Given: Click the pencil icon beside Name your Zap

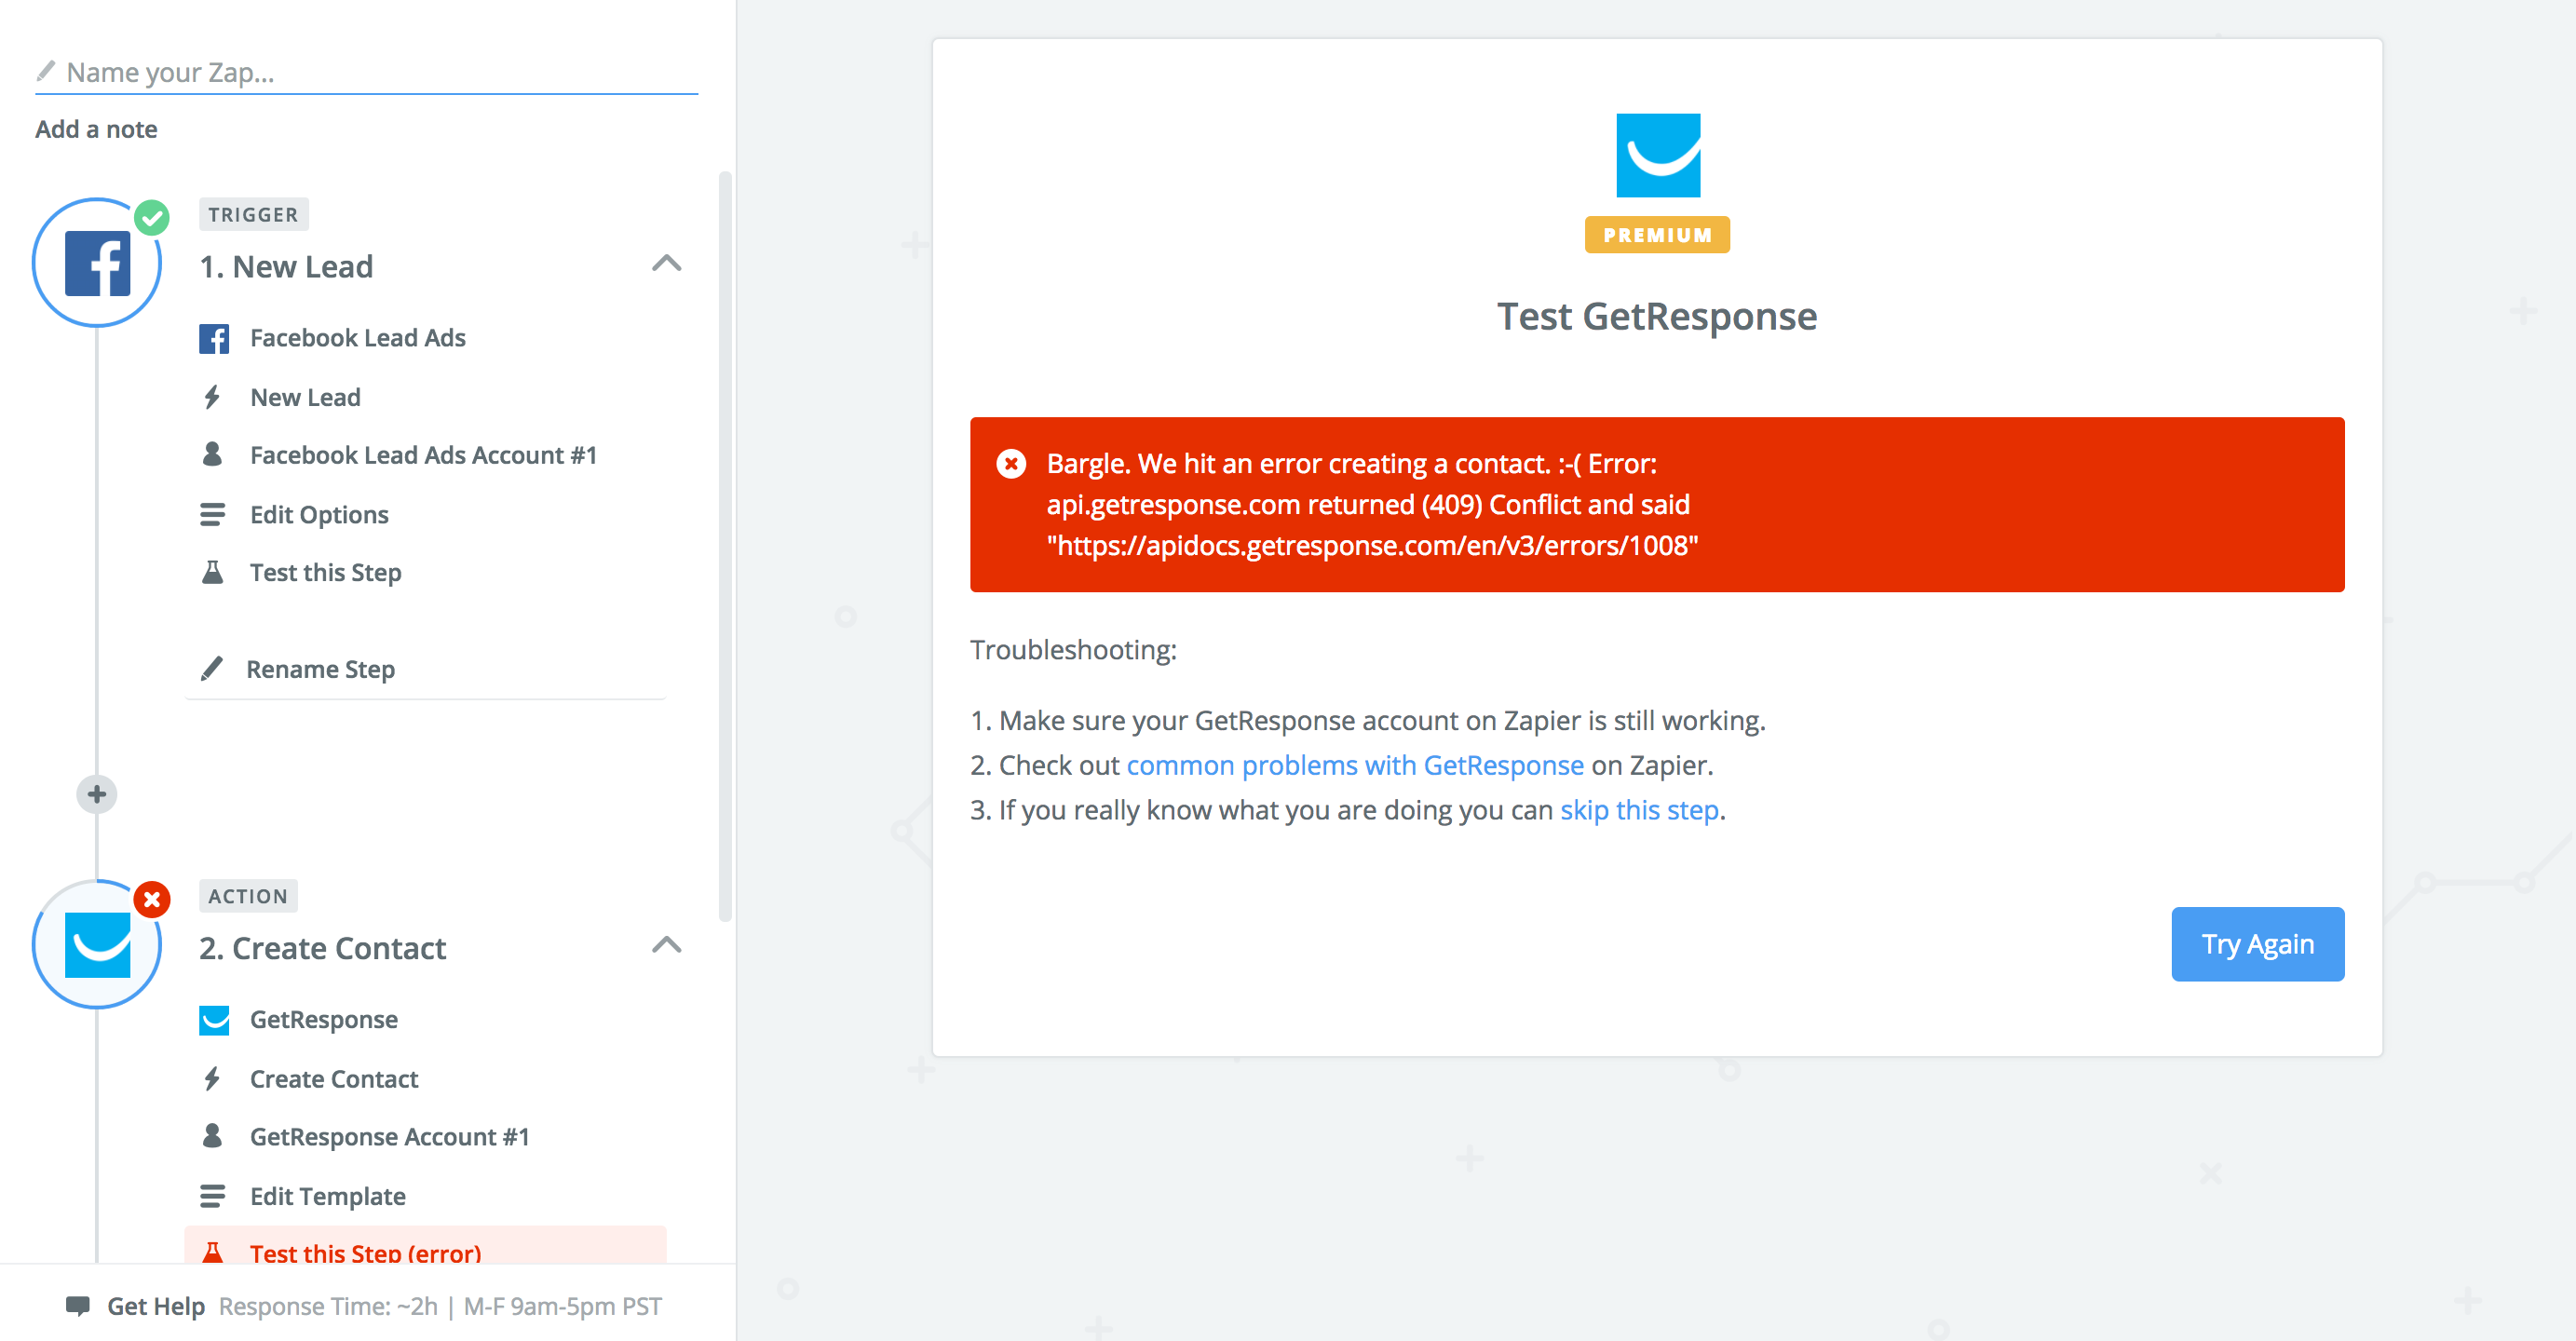Looking at the screenshot, I should pyautogui.click(x=45, y=71).
